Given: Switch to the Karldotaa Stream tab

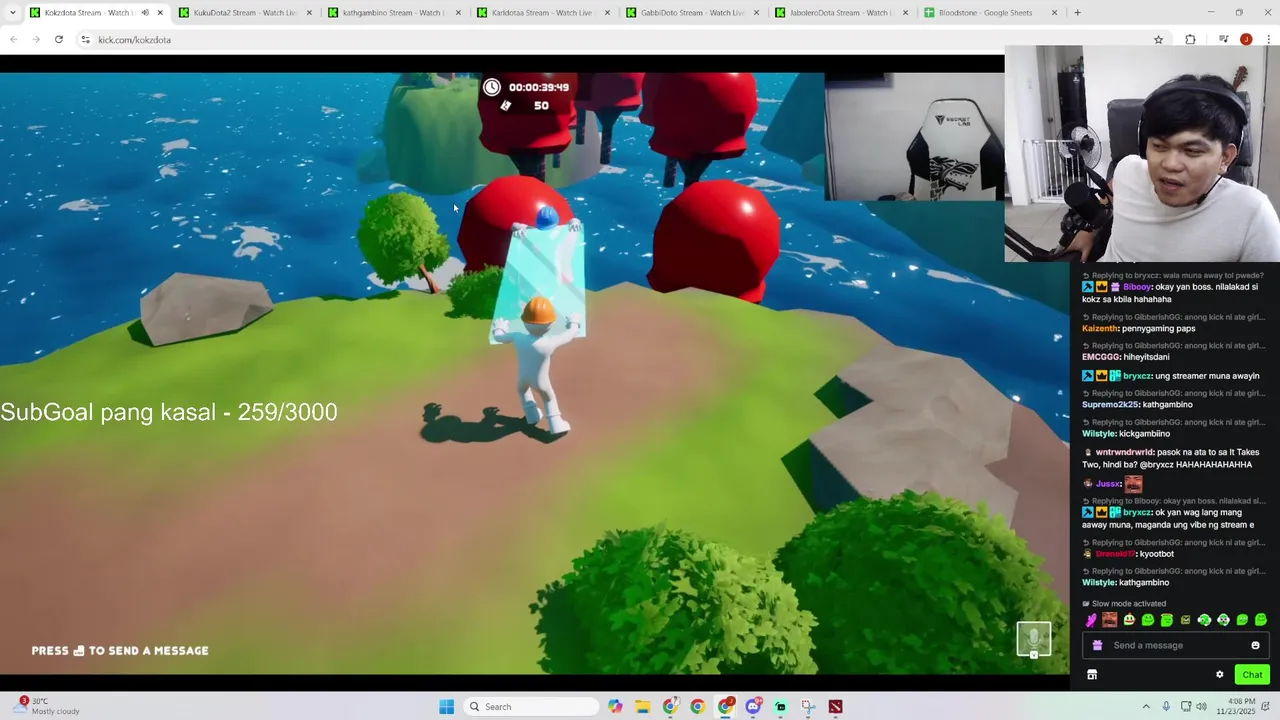Looking at the screenshot, I should (x=543, y=13).
